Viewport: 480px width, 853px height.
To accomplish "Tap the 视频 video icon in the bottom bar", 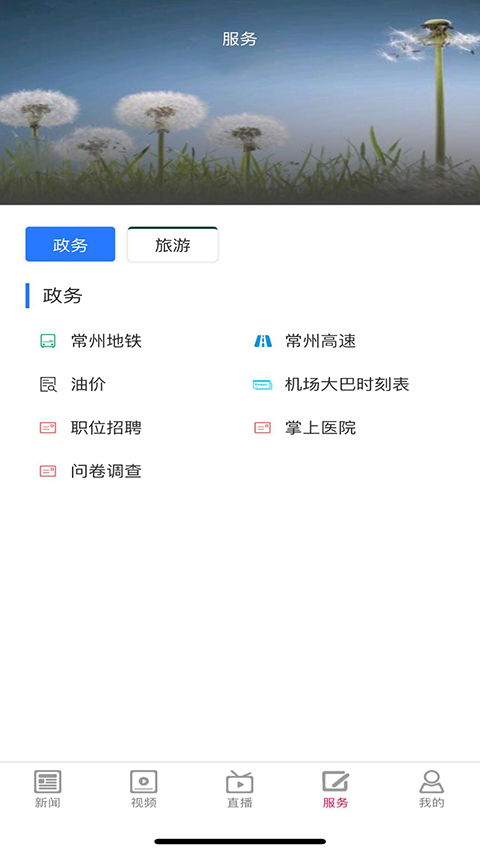I will [x=144, y=782].
